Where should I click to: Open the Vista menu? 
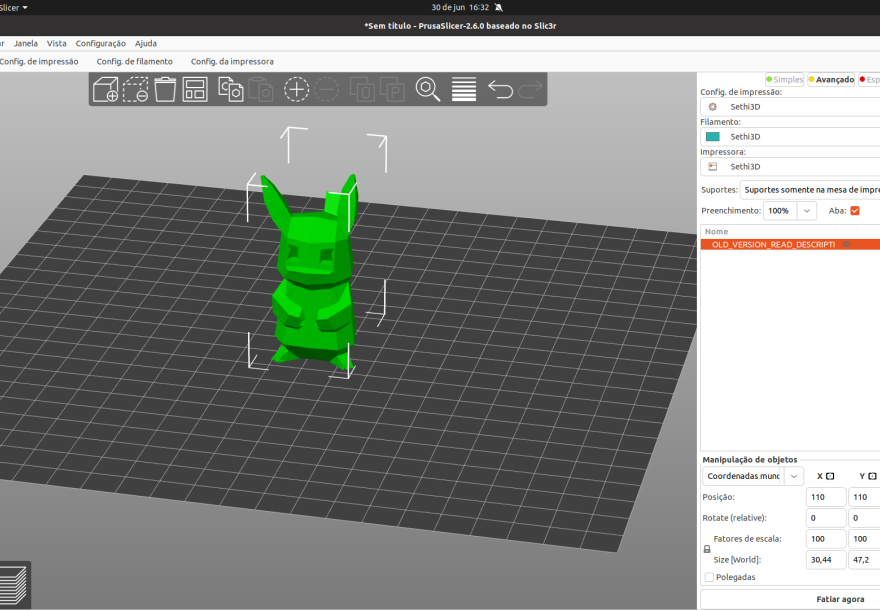57,43
